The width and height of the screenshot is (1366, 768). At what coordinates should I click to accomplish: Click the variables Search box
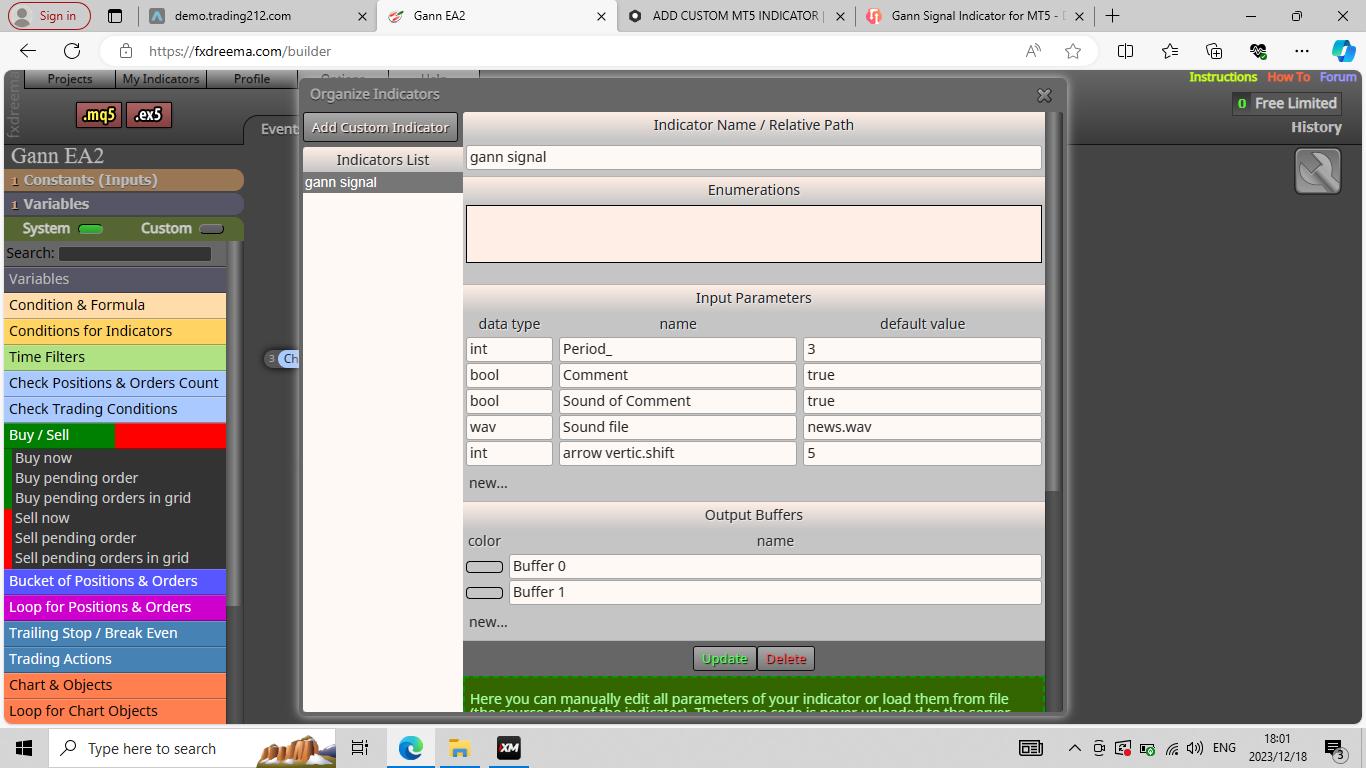pos(135,254)
